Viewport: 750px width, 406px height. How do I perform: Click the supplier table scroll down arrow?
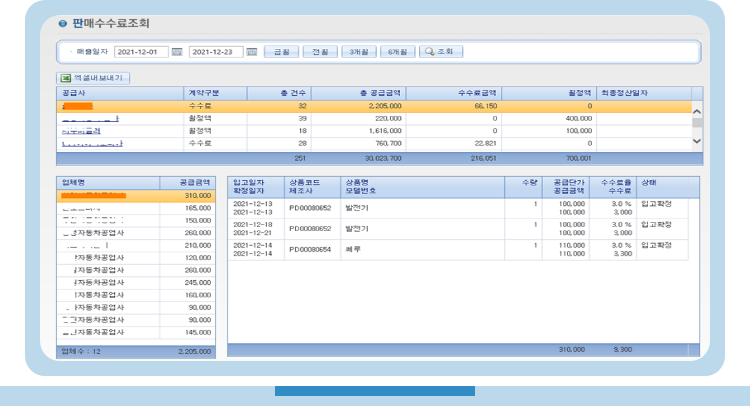coord(697,141)
